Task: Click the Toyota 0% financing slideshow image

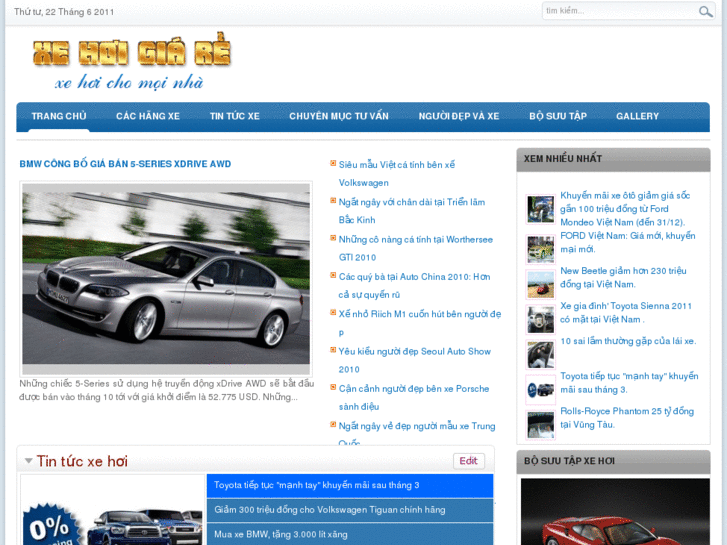Action: click(x=113, y=510)
